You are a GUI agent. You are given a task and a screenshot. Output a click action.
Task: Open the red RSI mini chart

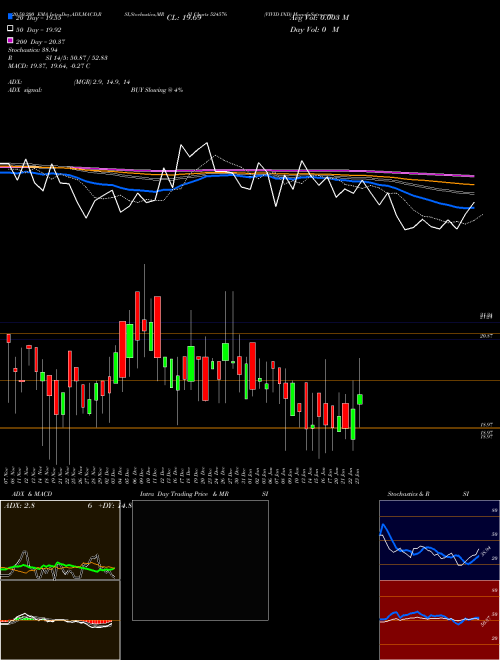point(439,620)
